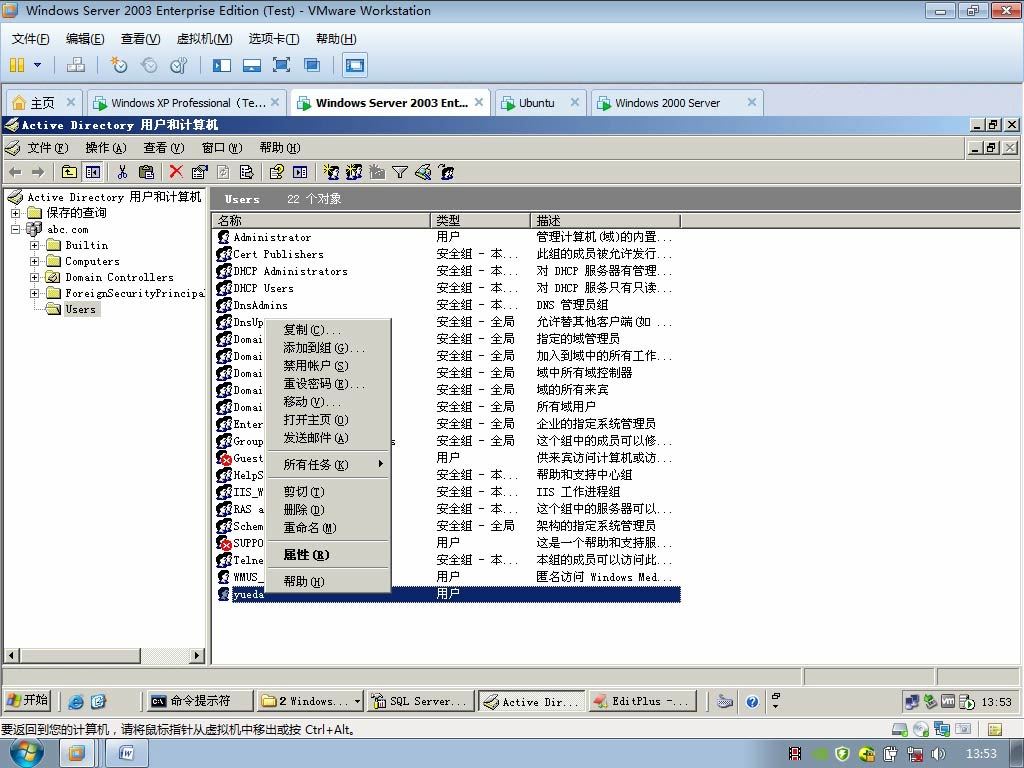This screenshot has height=768, width=1024.
Task: Open the dropdown arrow beside the pause icon
Action: tap(37, 65)
